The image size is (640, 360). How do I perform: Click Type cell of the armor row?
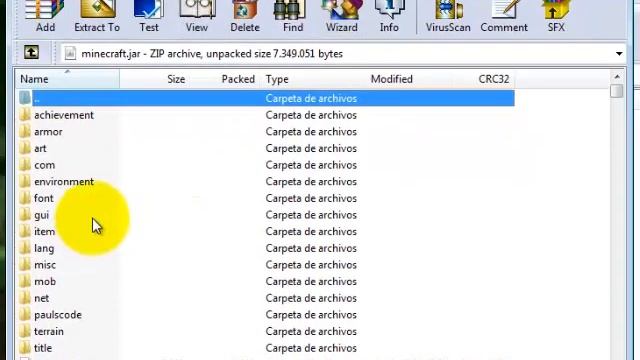[311, 131]
